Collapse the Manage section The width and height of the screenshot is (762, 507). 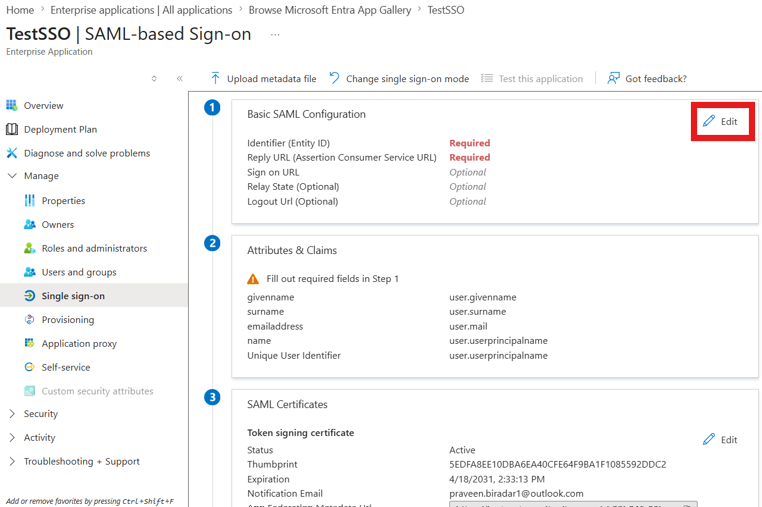(12, 175)
